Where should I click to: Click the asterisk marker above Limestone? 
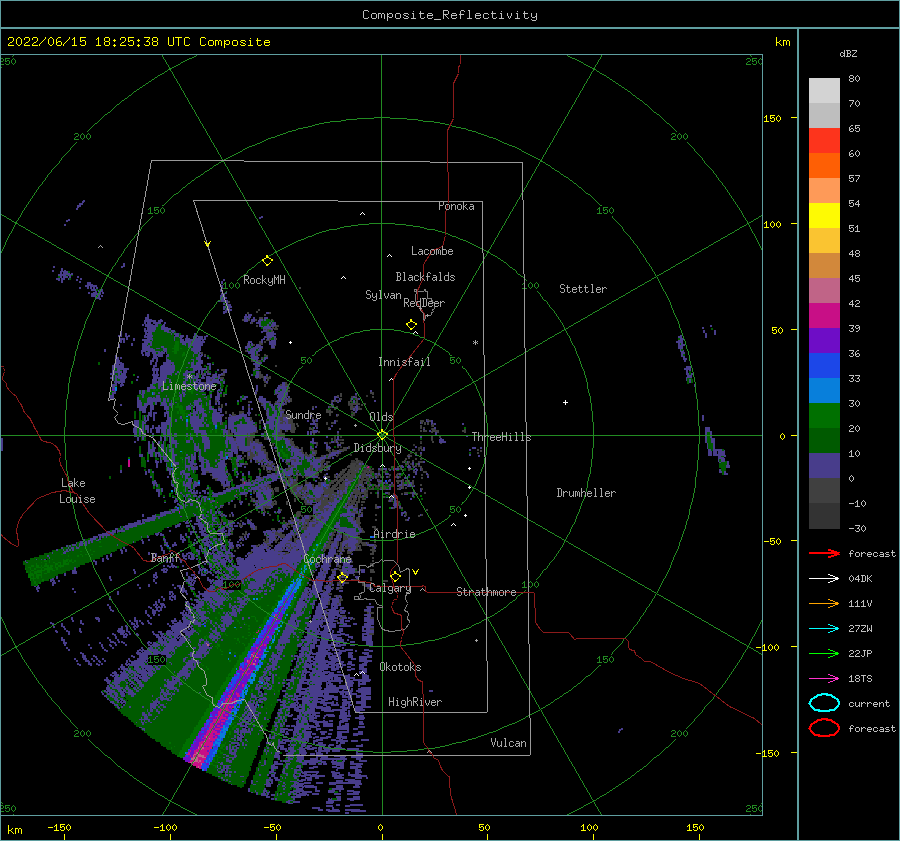tap(189, 377)
